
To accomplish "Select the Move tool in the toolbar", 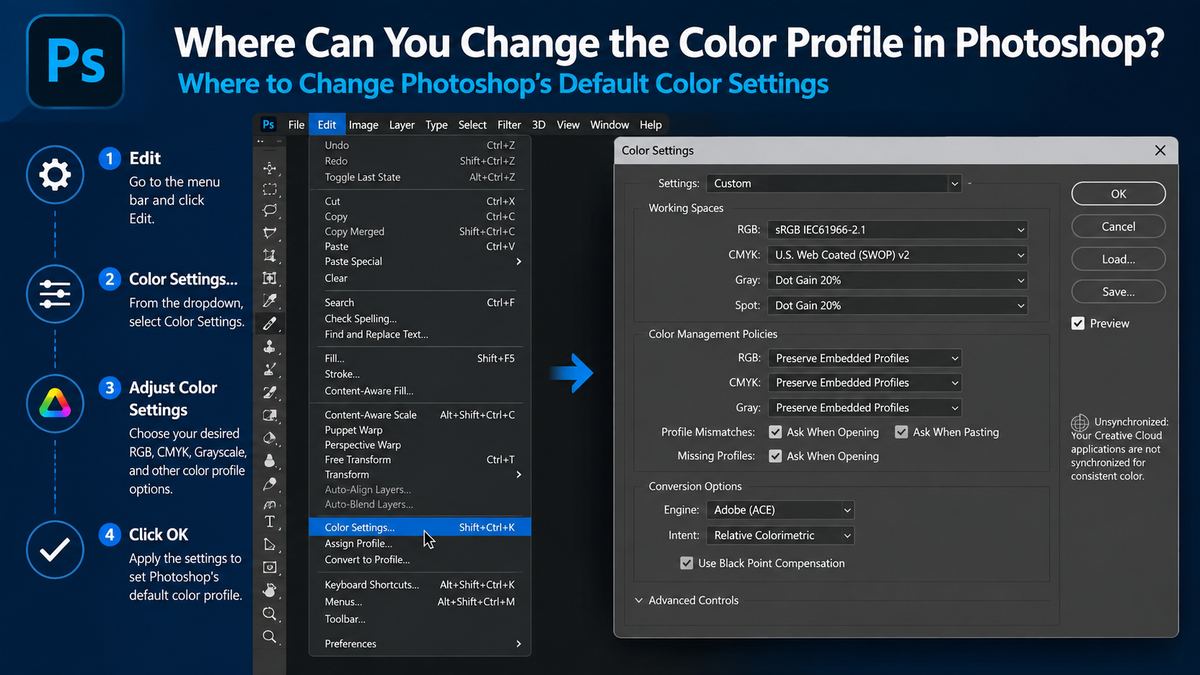I will coord(269,167).
